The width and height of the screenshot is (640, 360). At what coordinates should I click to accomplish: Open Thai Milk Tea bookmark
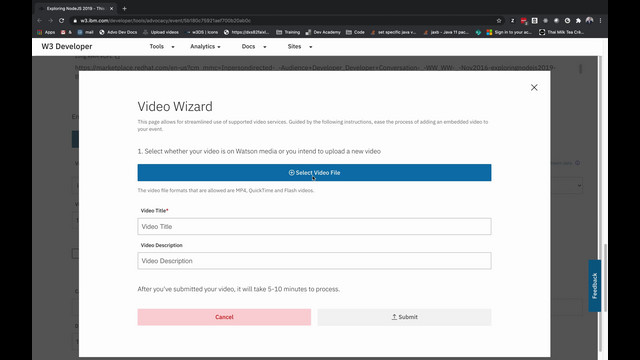562,32
